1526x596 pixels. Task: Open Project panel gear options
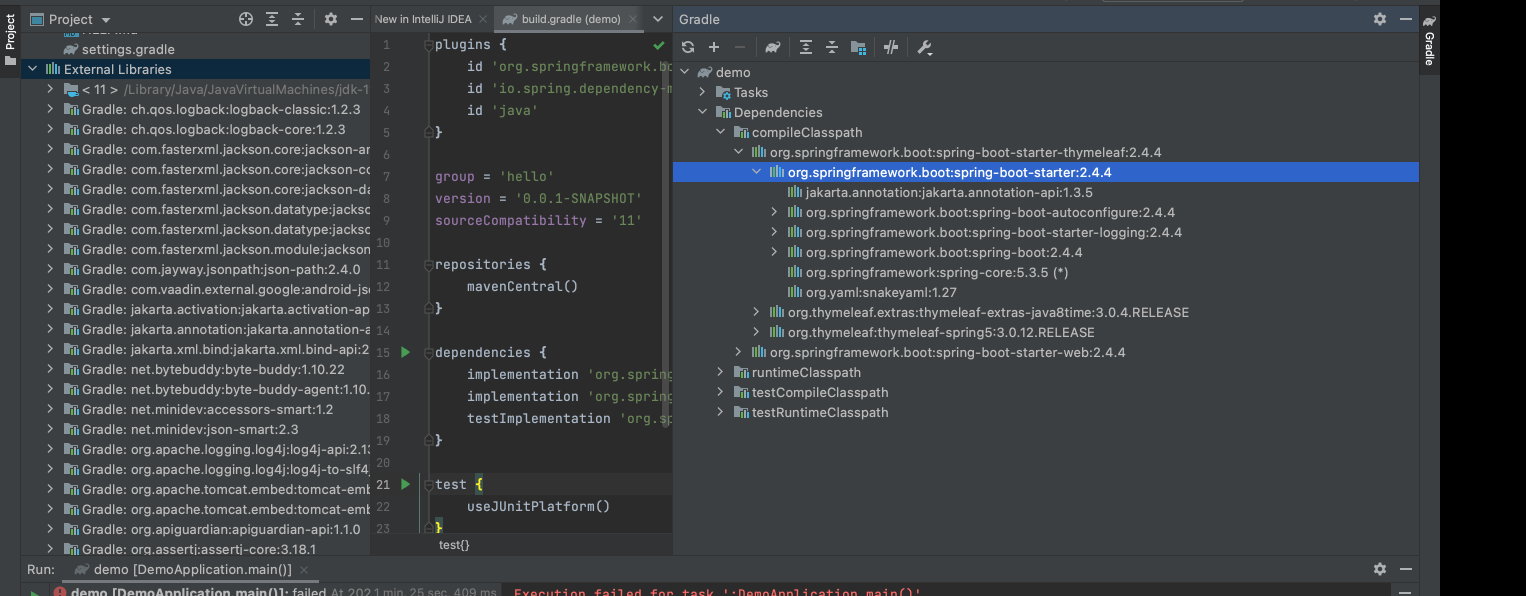[331, 19]
